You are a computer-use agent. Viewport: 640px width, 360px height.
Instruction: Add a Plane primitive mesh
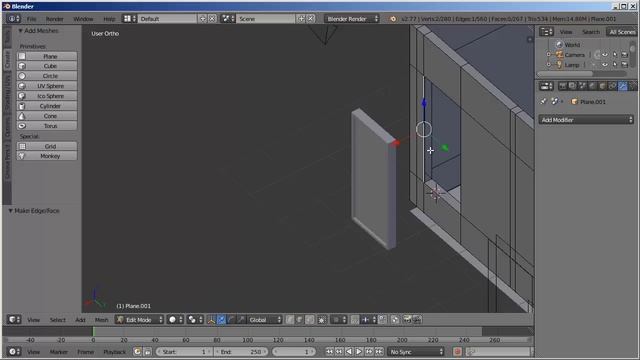tap(47, 56)
